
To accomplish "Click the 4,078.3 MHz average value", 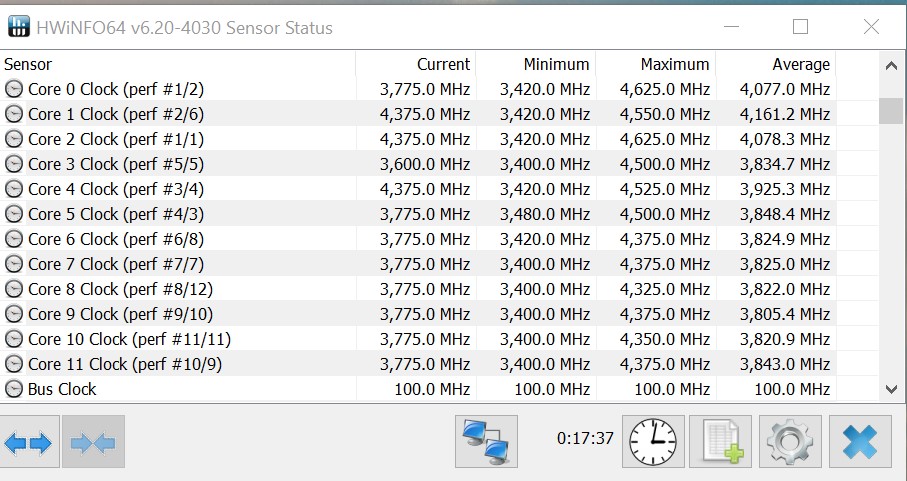I will coord(785,139).
